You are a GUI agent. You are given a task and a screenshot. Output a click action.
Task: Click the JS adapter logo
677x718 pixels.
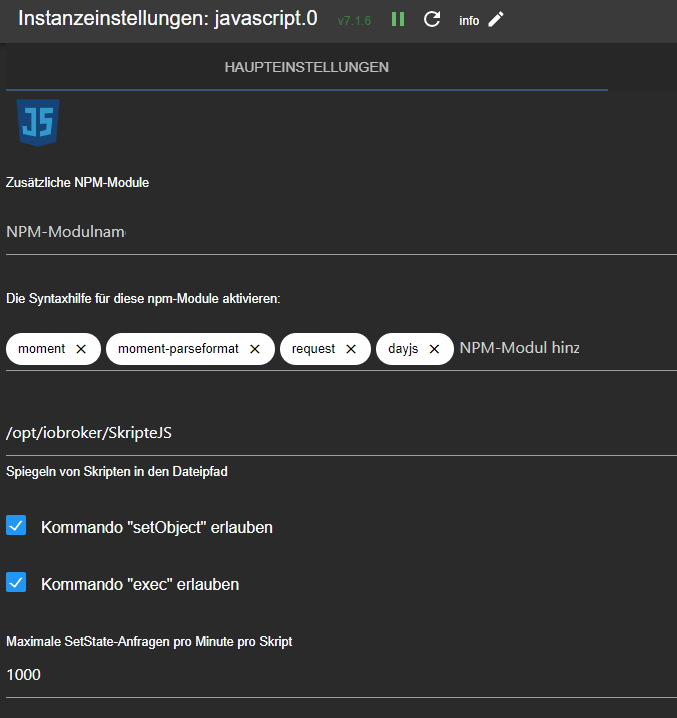click(37, 123)
